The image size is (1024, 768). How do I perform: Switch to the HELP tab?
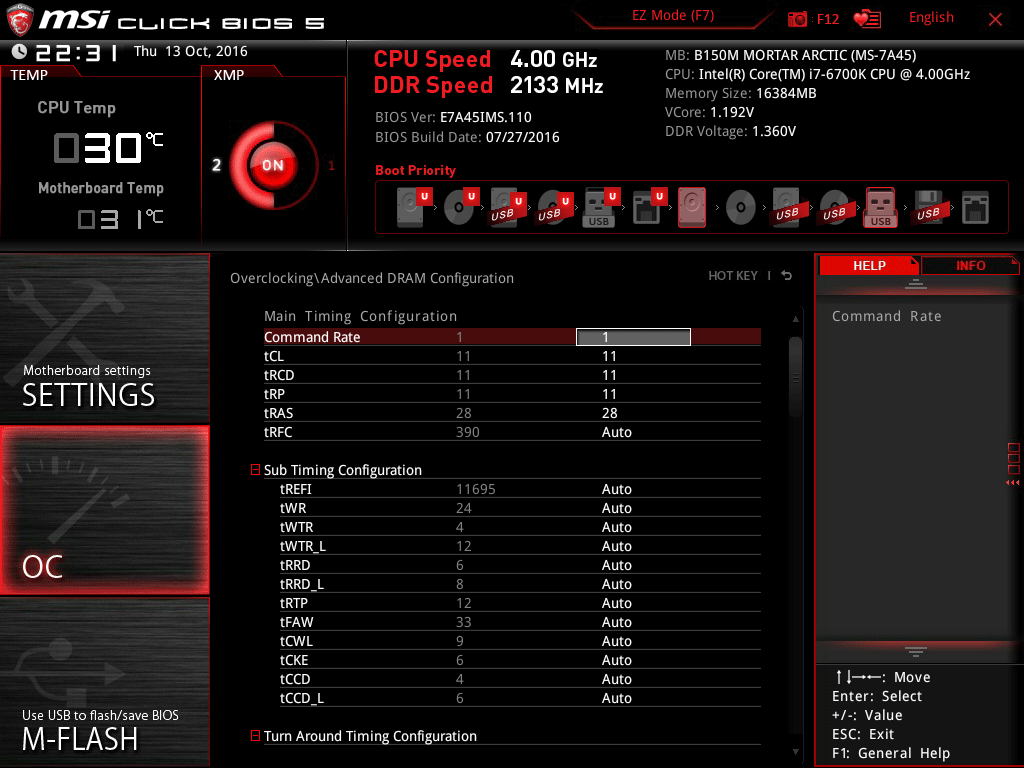click(869, 265)
